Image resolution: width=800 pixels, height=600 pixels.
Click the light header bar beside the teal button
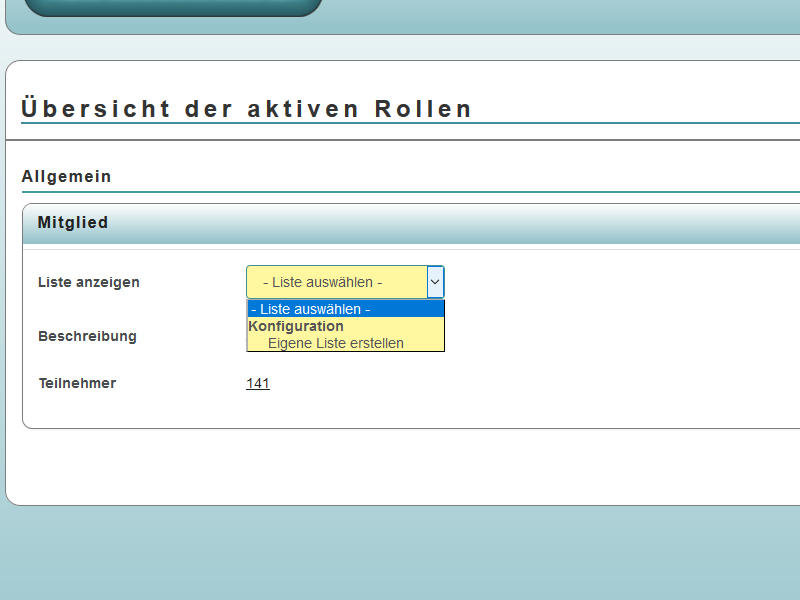point(560,15)
